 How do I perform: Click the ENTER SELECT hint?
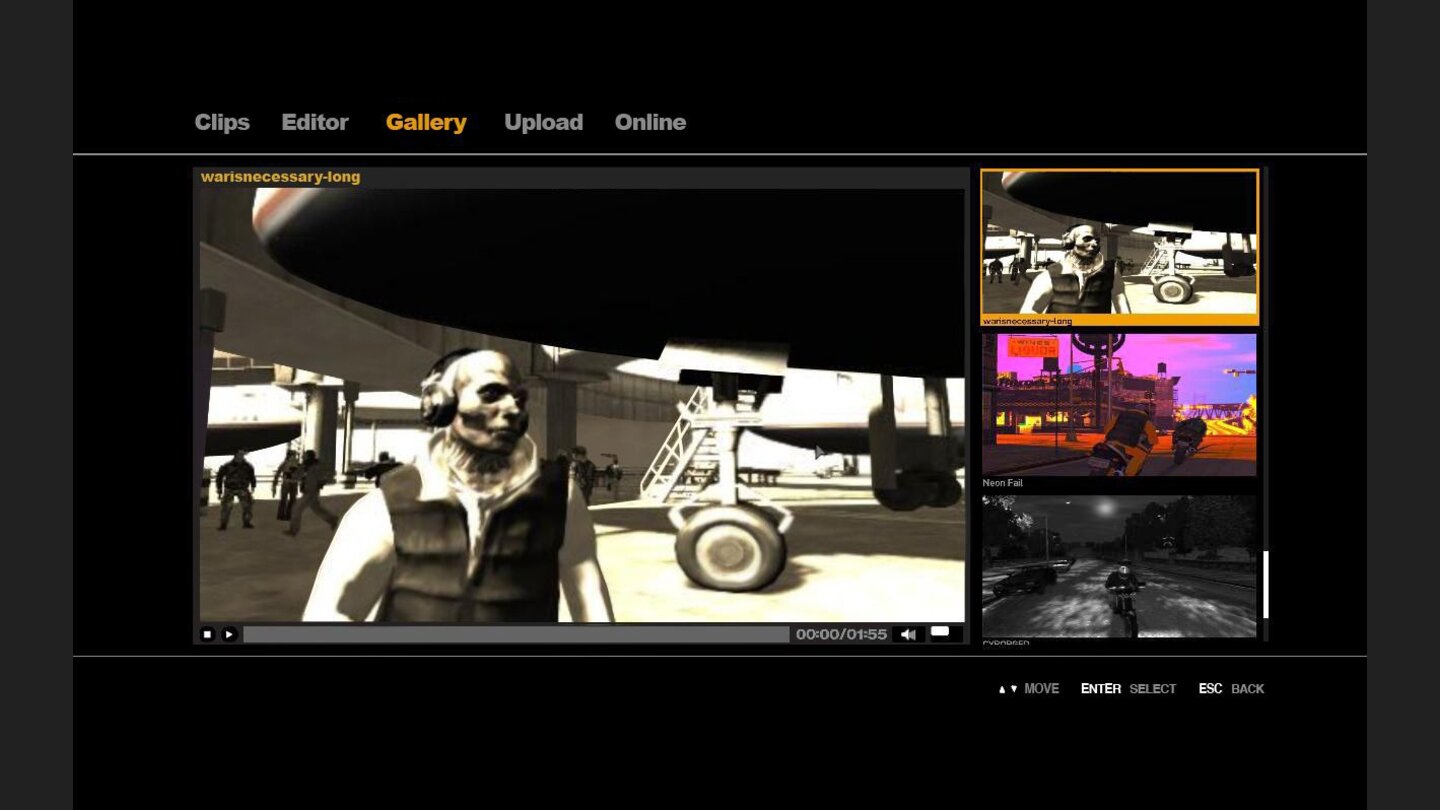(x=1128, y=689)
